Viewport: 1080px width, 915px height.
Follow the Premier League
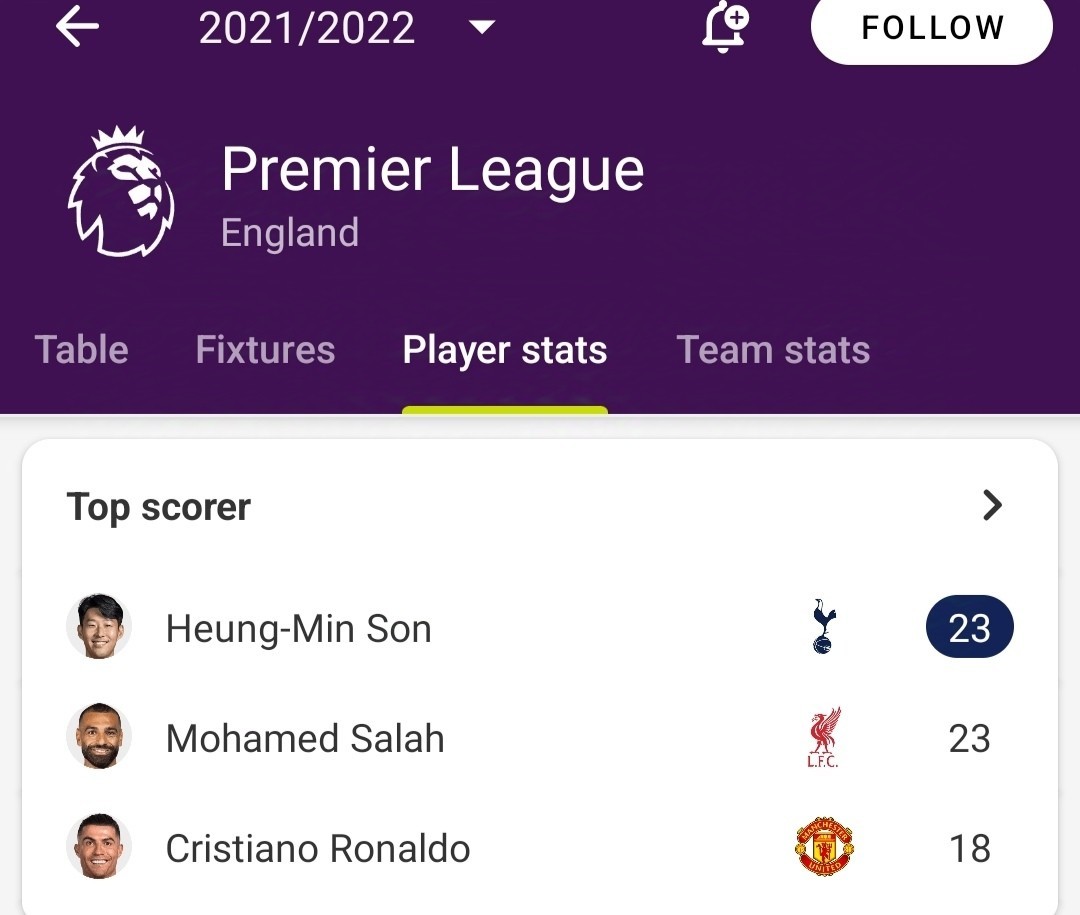coord(932,28)
